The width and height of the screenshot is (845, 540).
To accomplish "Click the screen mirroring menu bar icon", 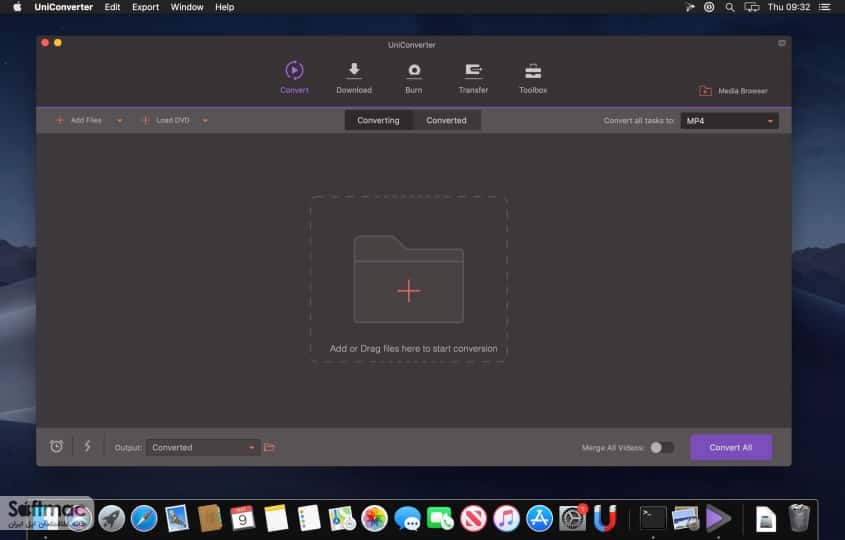I will click(752, 7).
